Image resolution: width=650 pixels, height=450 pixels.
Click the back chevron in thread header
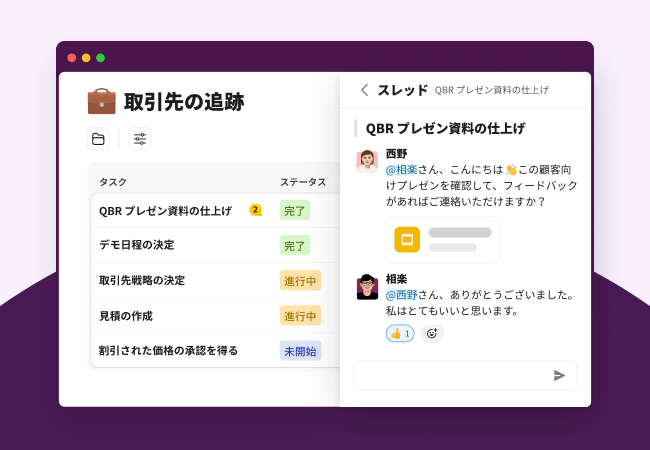point(364,90)
